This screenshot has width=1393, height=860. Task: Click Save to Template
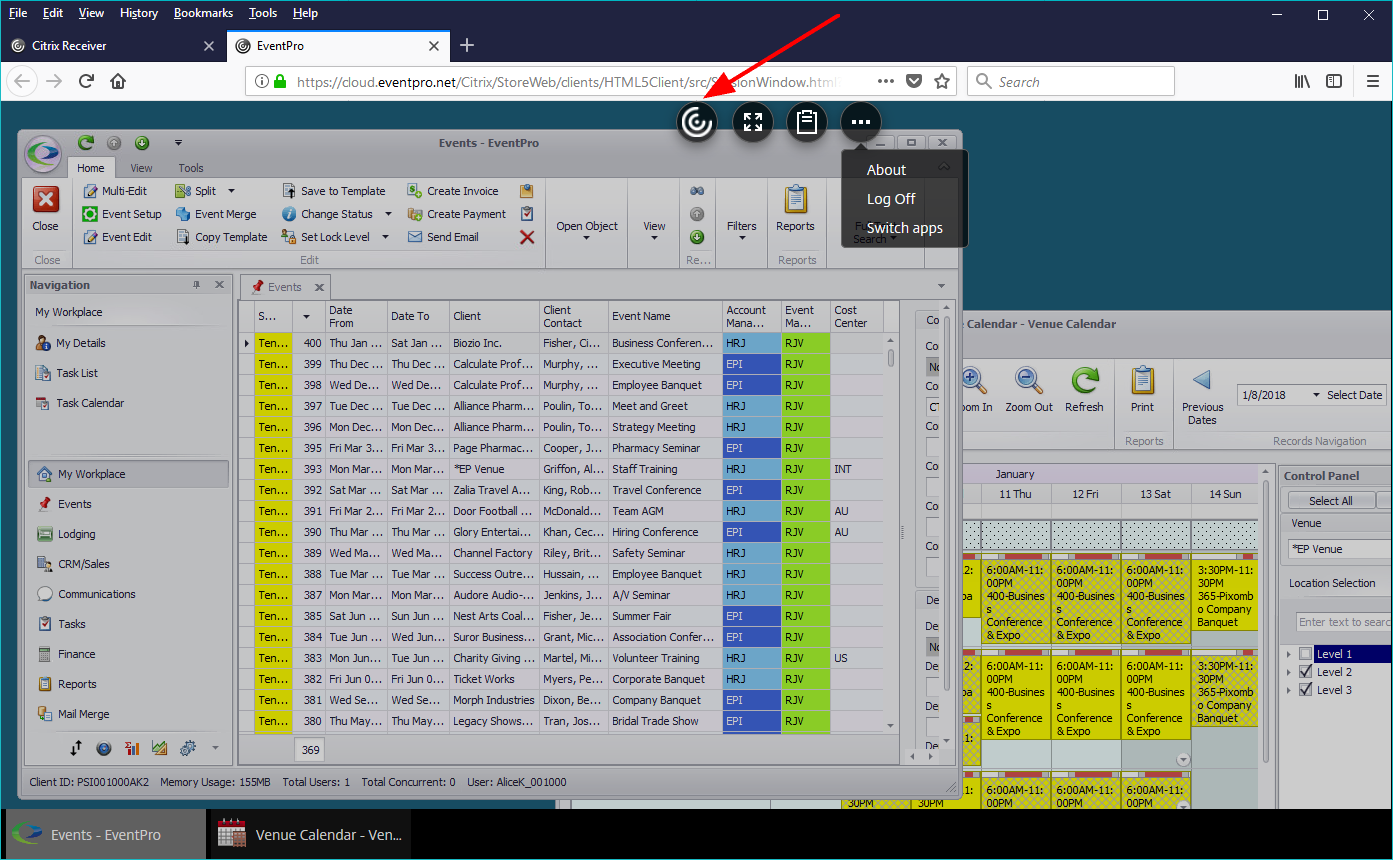333,191
